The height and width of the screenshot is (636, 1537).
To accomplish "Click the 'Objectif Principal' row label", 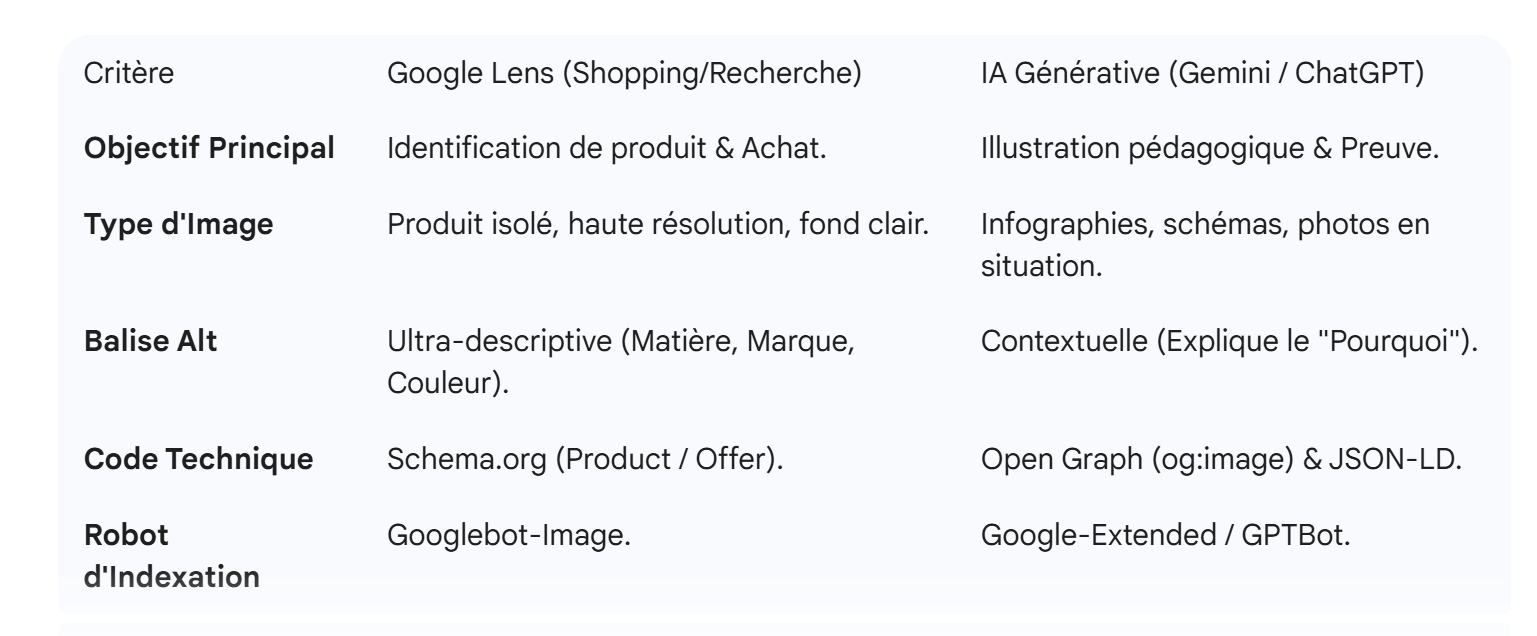I will pyautogui.click(x=210, y=150).
